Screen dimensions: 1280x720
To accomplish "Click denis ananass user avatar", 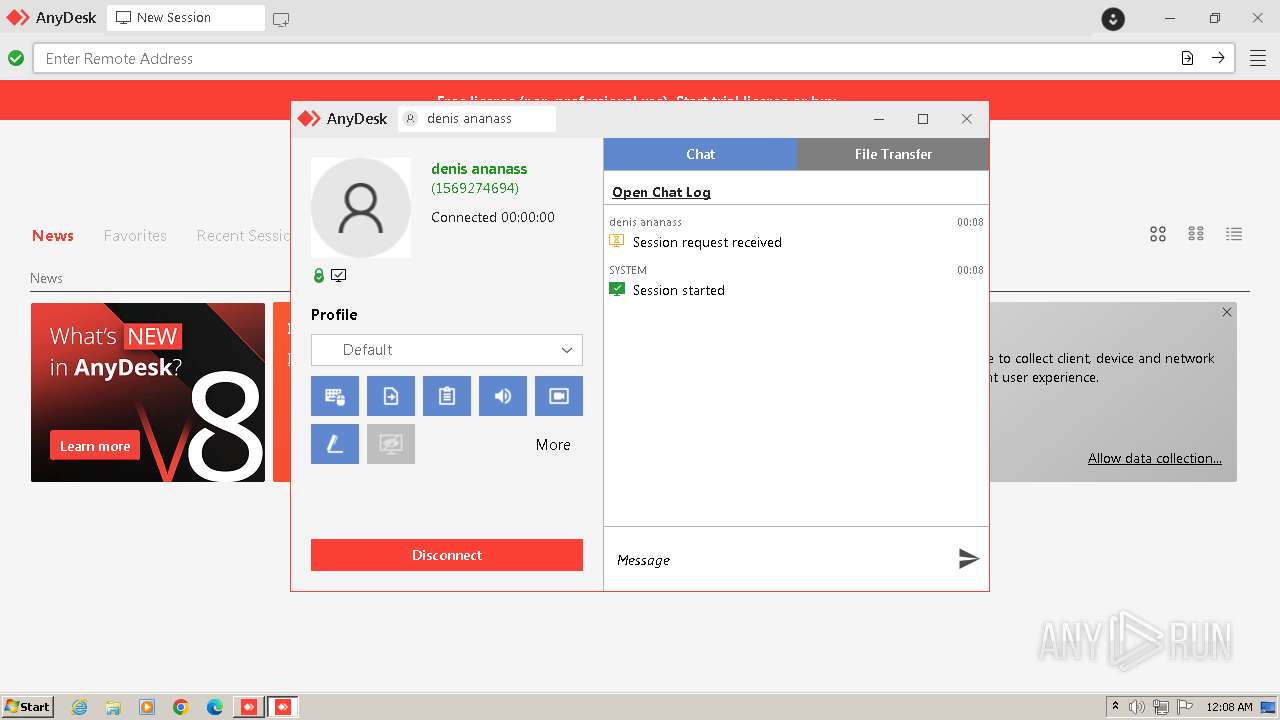I will pyautogui.click(x=361, y=208).
